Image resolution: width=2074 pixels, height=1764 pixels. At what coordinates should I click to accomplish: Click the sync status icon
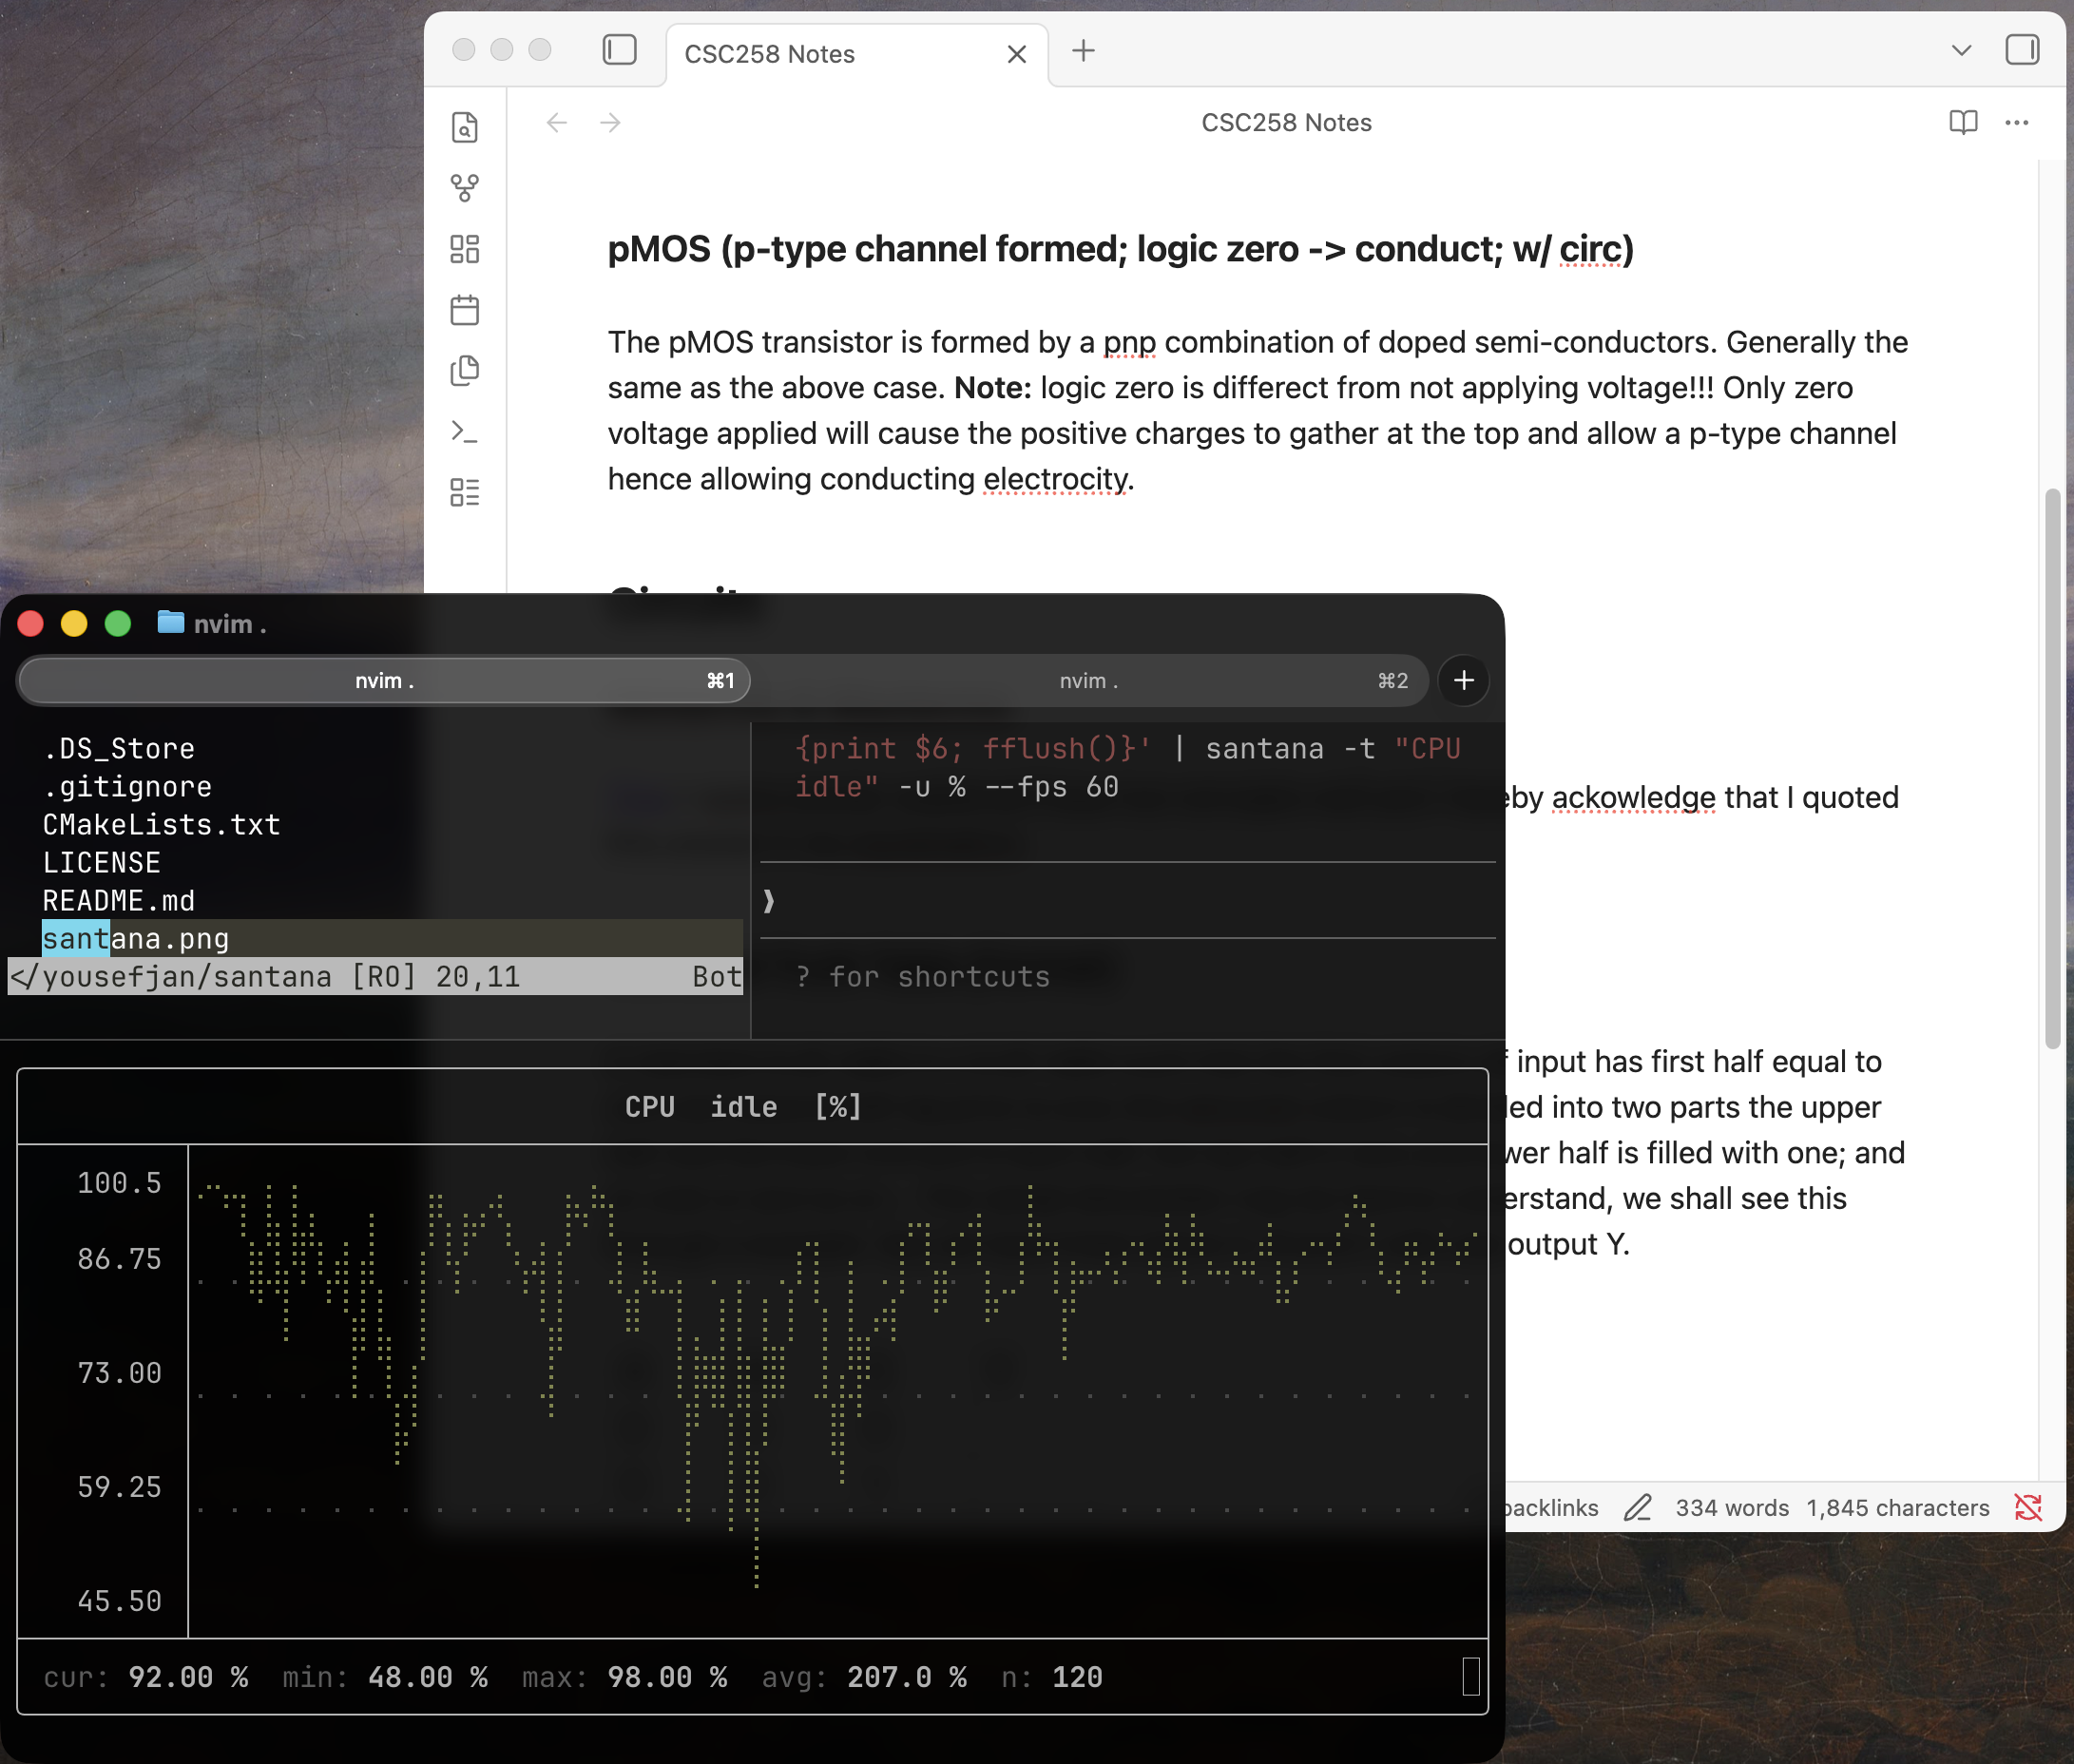2028,1507
